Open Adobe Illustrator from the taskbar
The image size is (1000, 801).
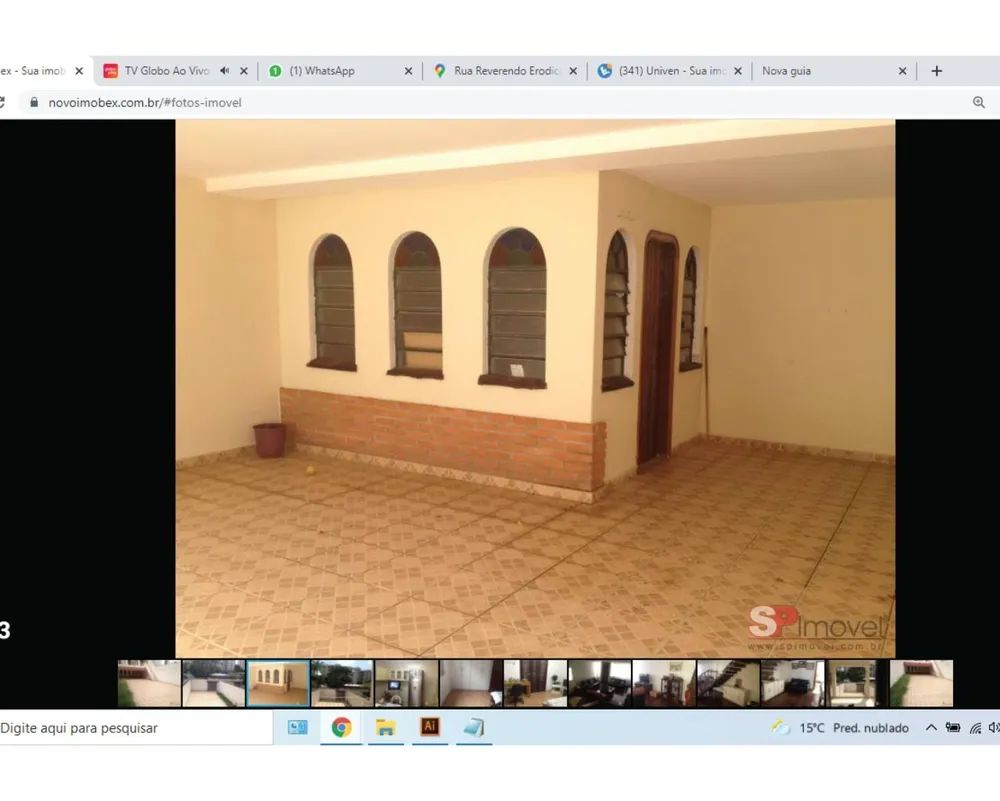point(430,727)
